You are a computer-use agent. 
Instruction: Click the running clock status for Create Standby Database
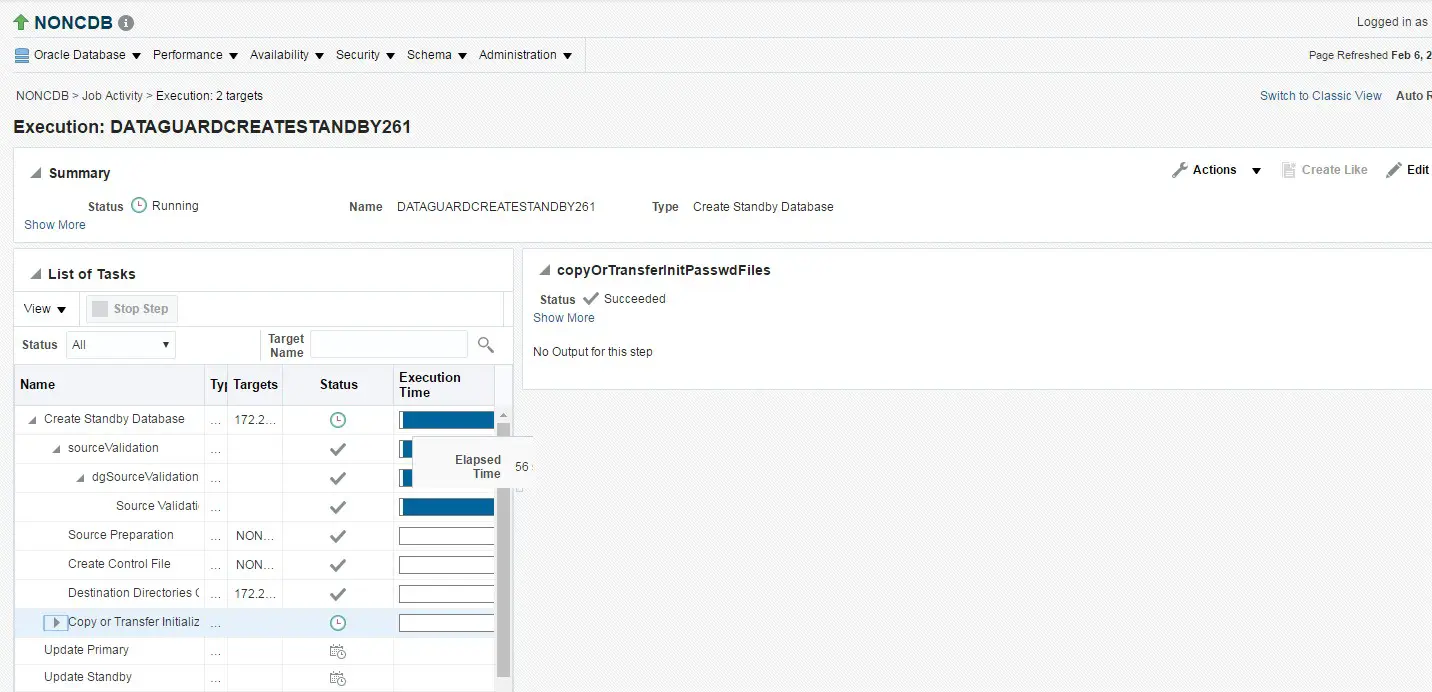[338, 420]
